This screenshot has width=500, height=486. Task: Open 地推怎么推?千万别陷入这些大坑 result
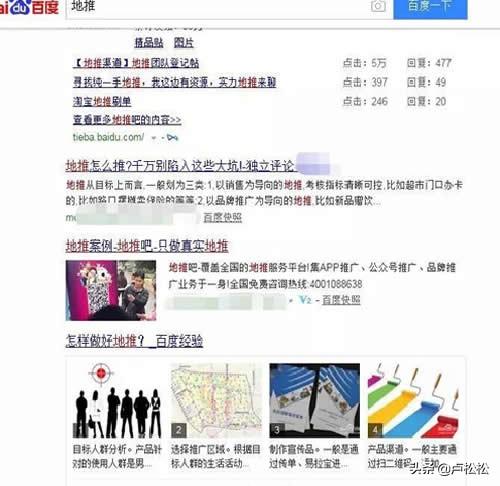[180, 166]
